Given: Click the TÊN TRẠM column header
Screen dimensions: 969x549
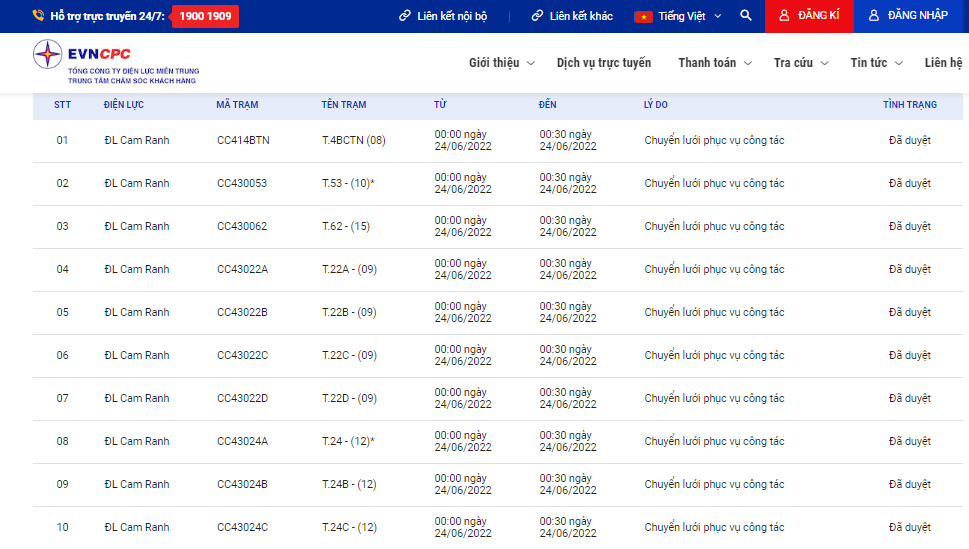Looking at the screenshot, I should [x=344, y=105].
